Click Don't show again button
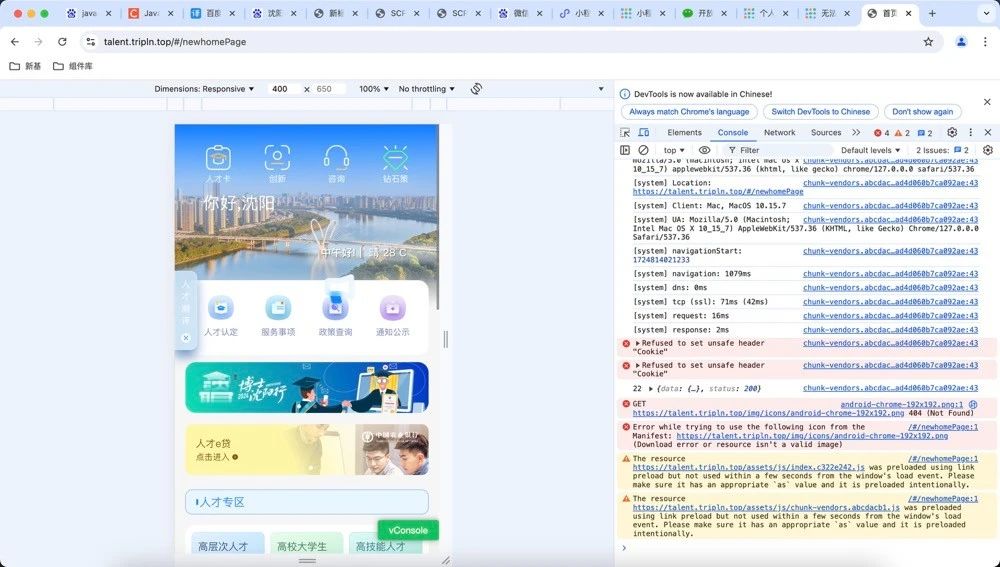This screenshot has height=567, width=1000. (x=922, y=112)
